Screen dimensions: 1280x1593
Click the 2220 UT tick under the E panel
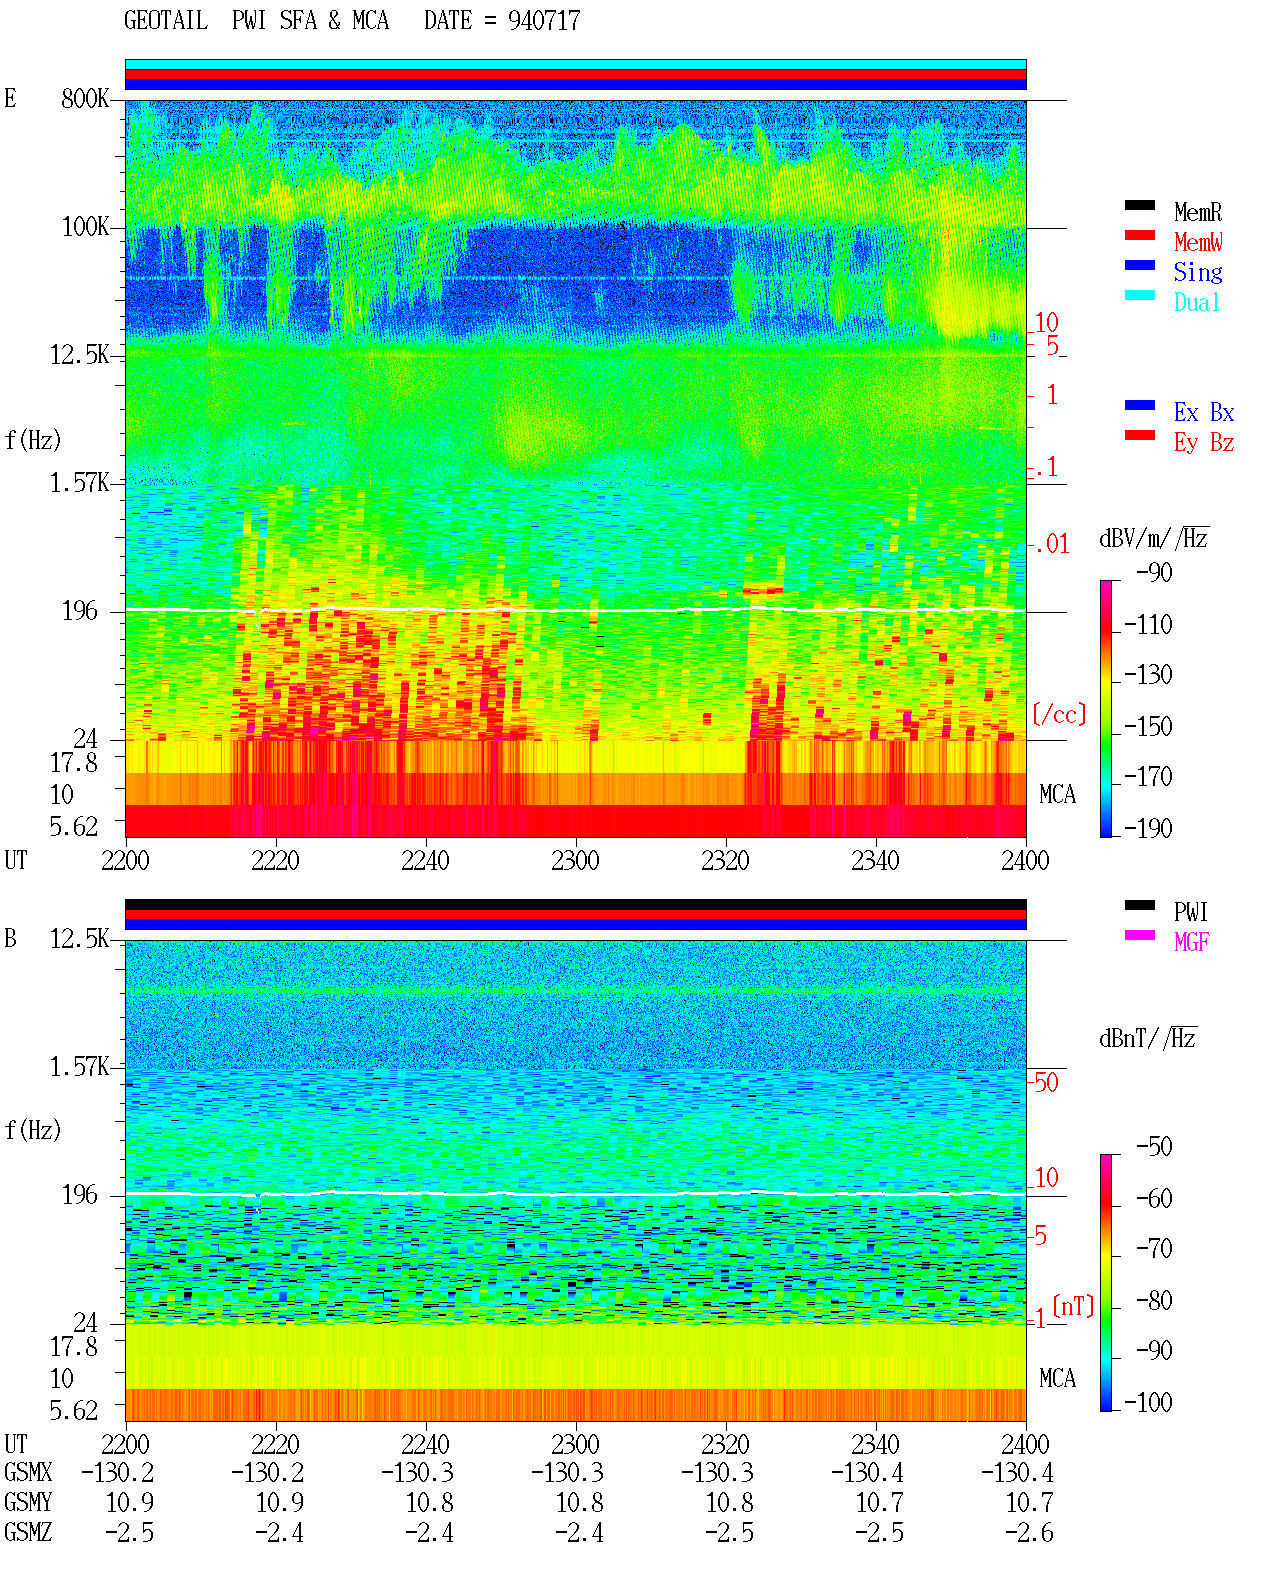pos(275,861)
